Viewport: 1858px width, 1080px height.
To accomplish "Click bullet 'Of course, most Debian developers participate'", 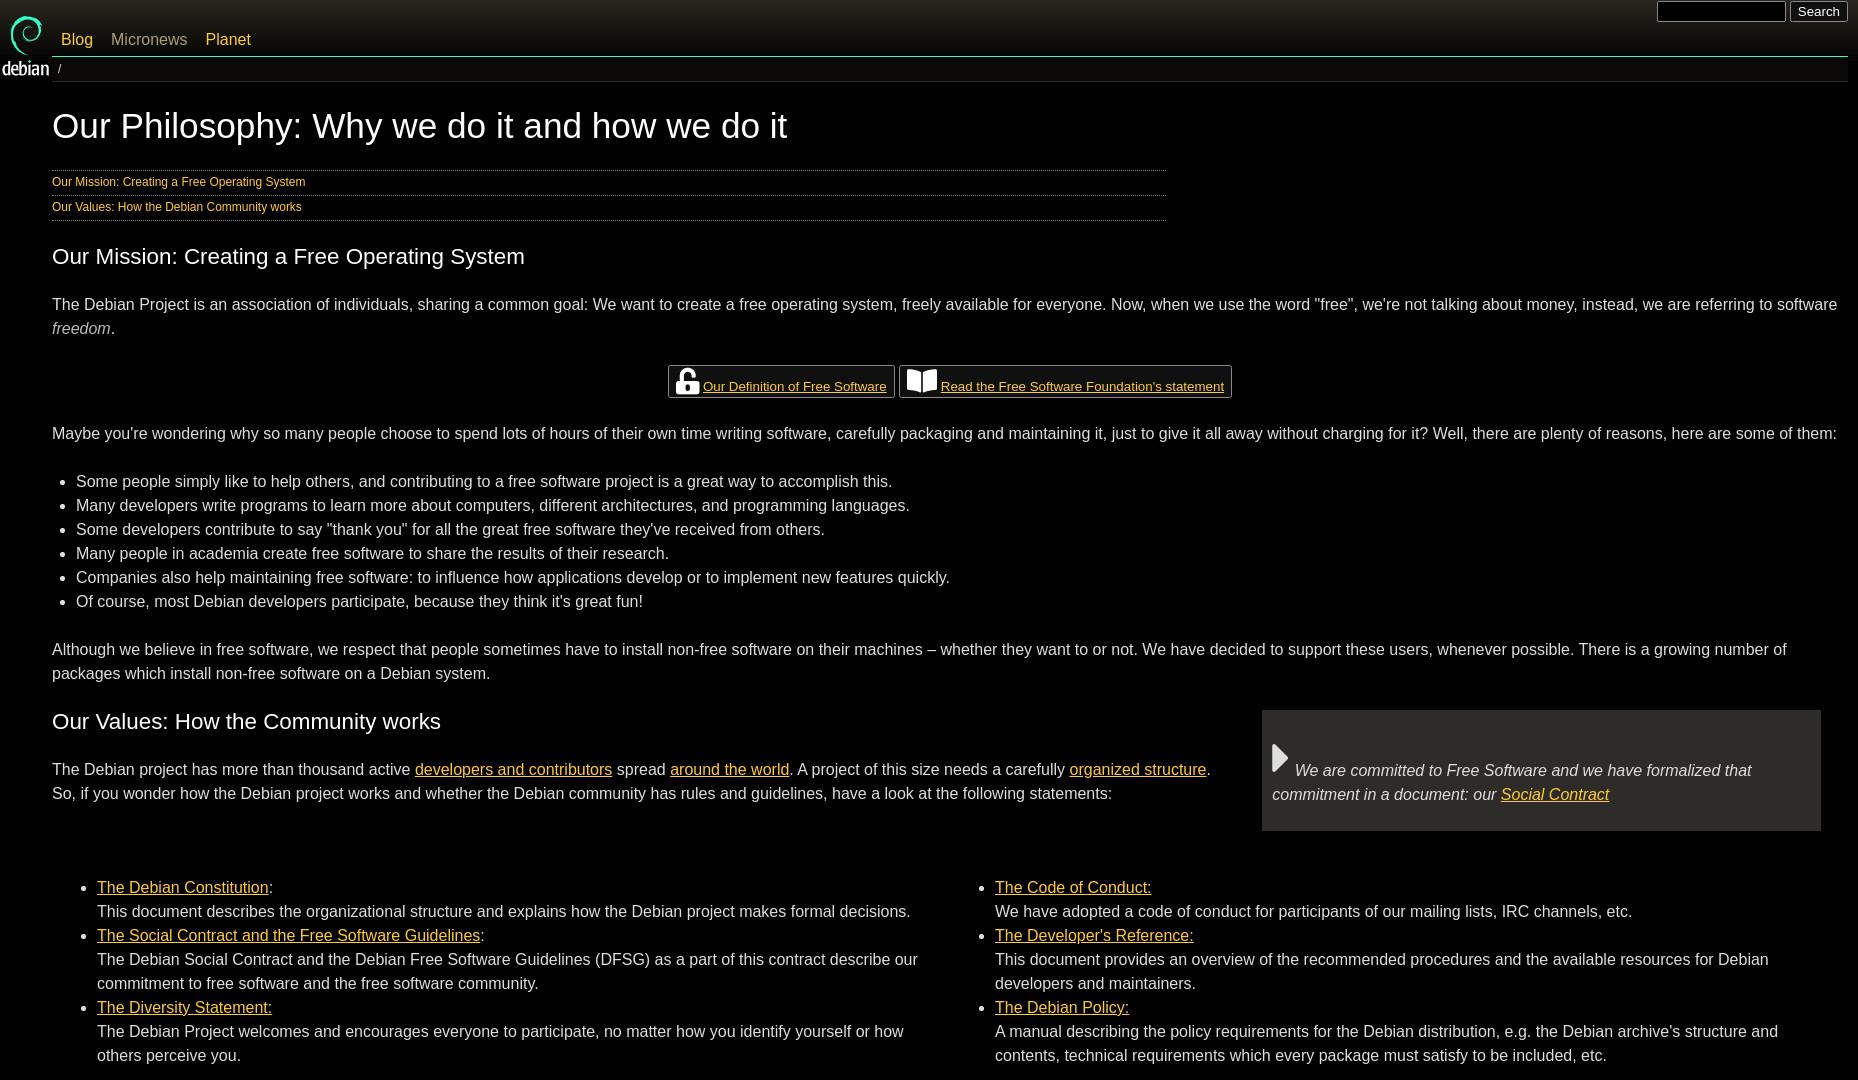I will pyautogui.click(x=359, y=601).
